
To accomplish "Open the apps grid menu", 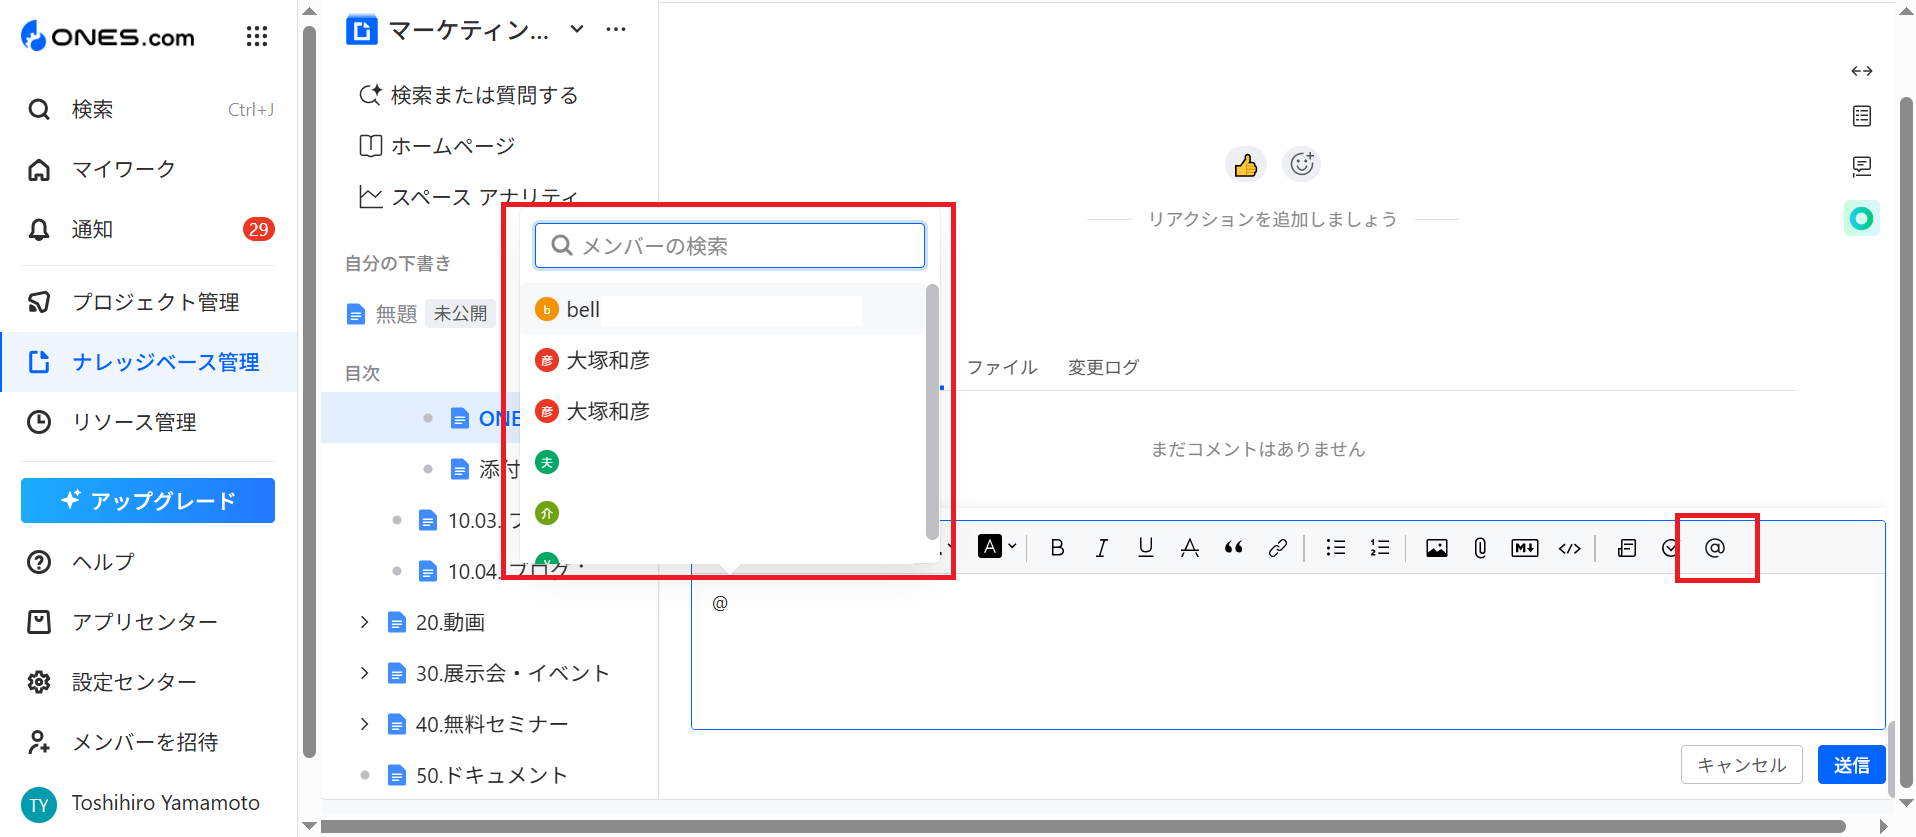I will click(257, 37).
